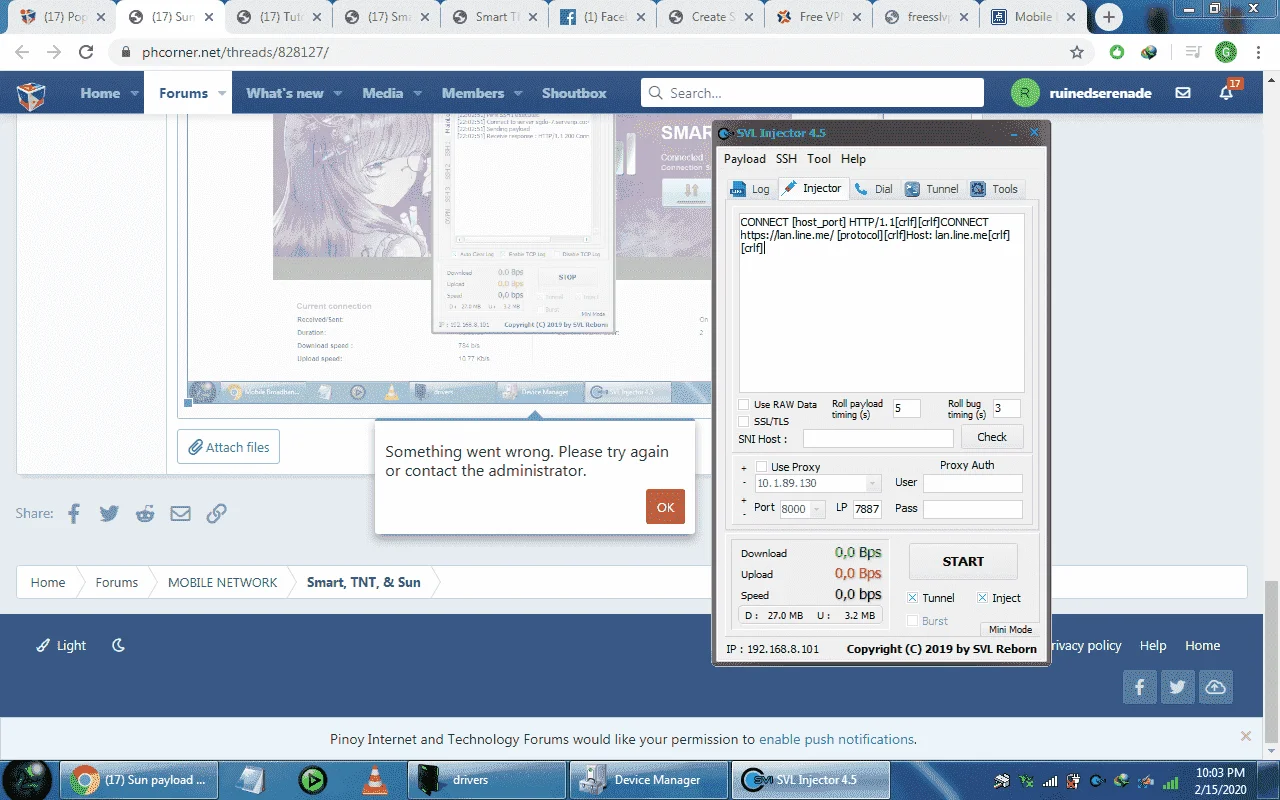The width and height of the screenshot is (1280, 800).
Task: Focus the Proxy Auth Pass field
Action: click(x=972, y=509)
